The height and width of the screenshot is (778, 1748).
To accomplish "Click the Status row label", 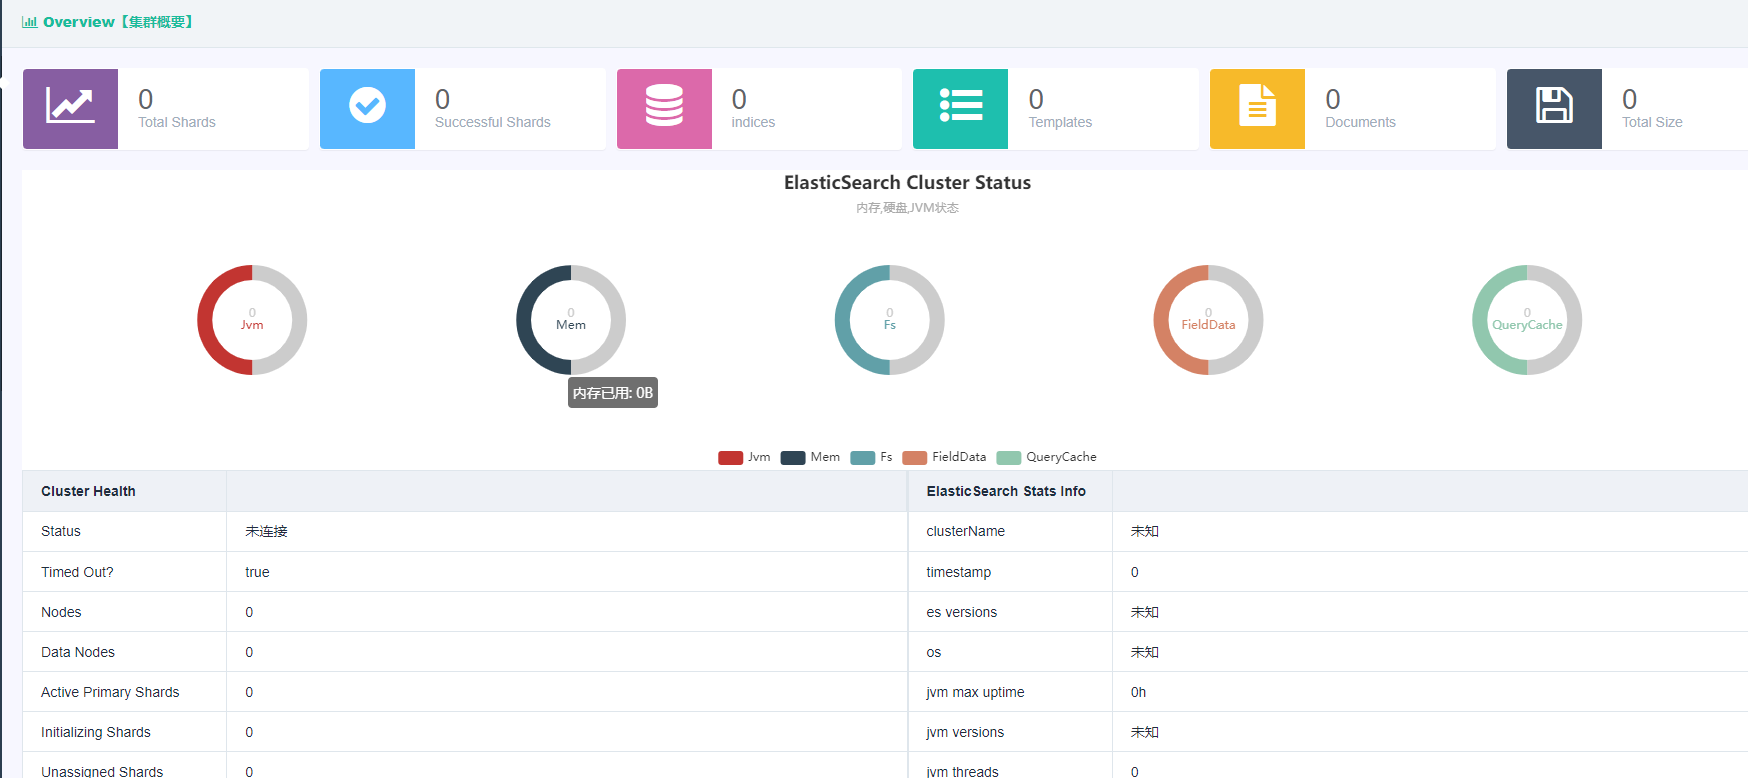I will [61, 531].
